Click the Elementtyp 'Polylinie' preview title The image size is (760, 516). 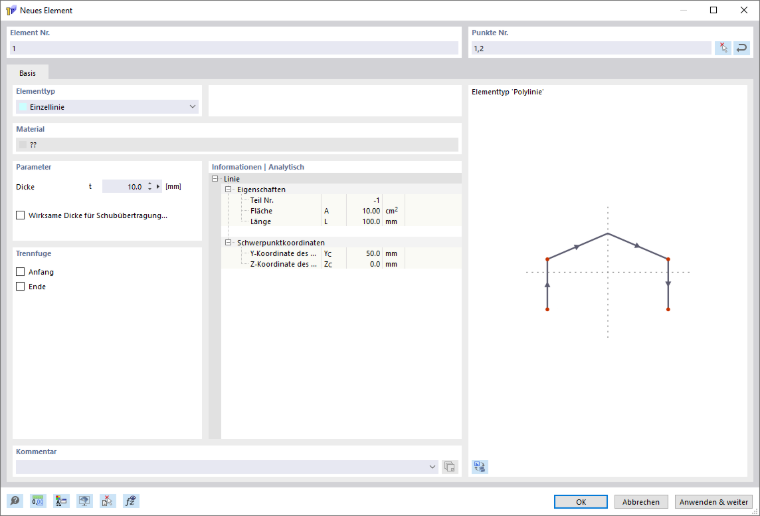coord(507,92)
